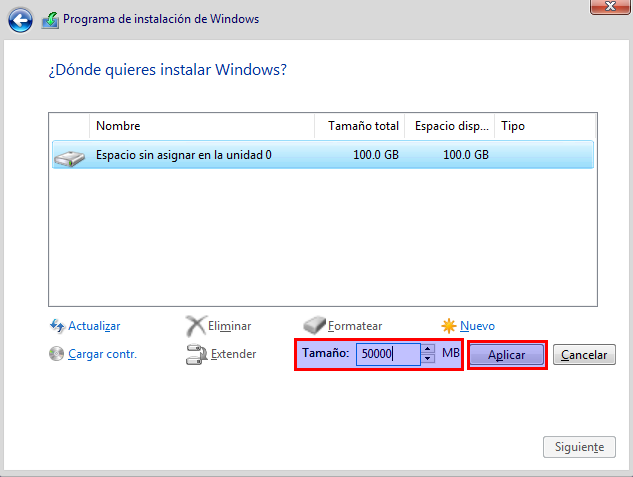The width and height of the screenshot is (633, 477).
Task: Click the Nuevo orange star icon
Action: (449, 326)
